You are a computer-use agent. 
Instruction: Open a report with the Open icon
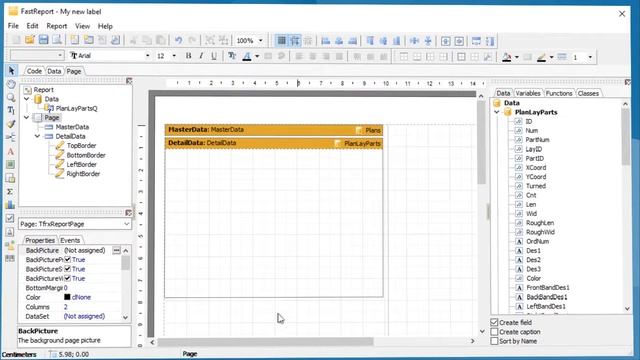30,40
